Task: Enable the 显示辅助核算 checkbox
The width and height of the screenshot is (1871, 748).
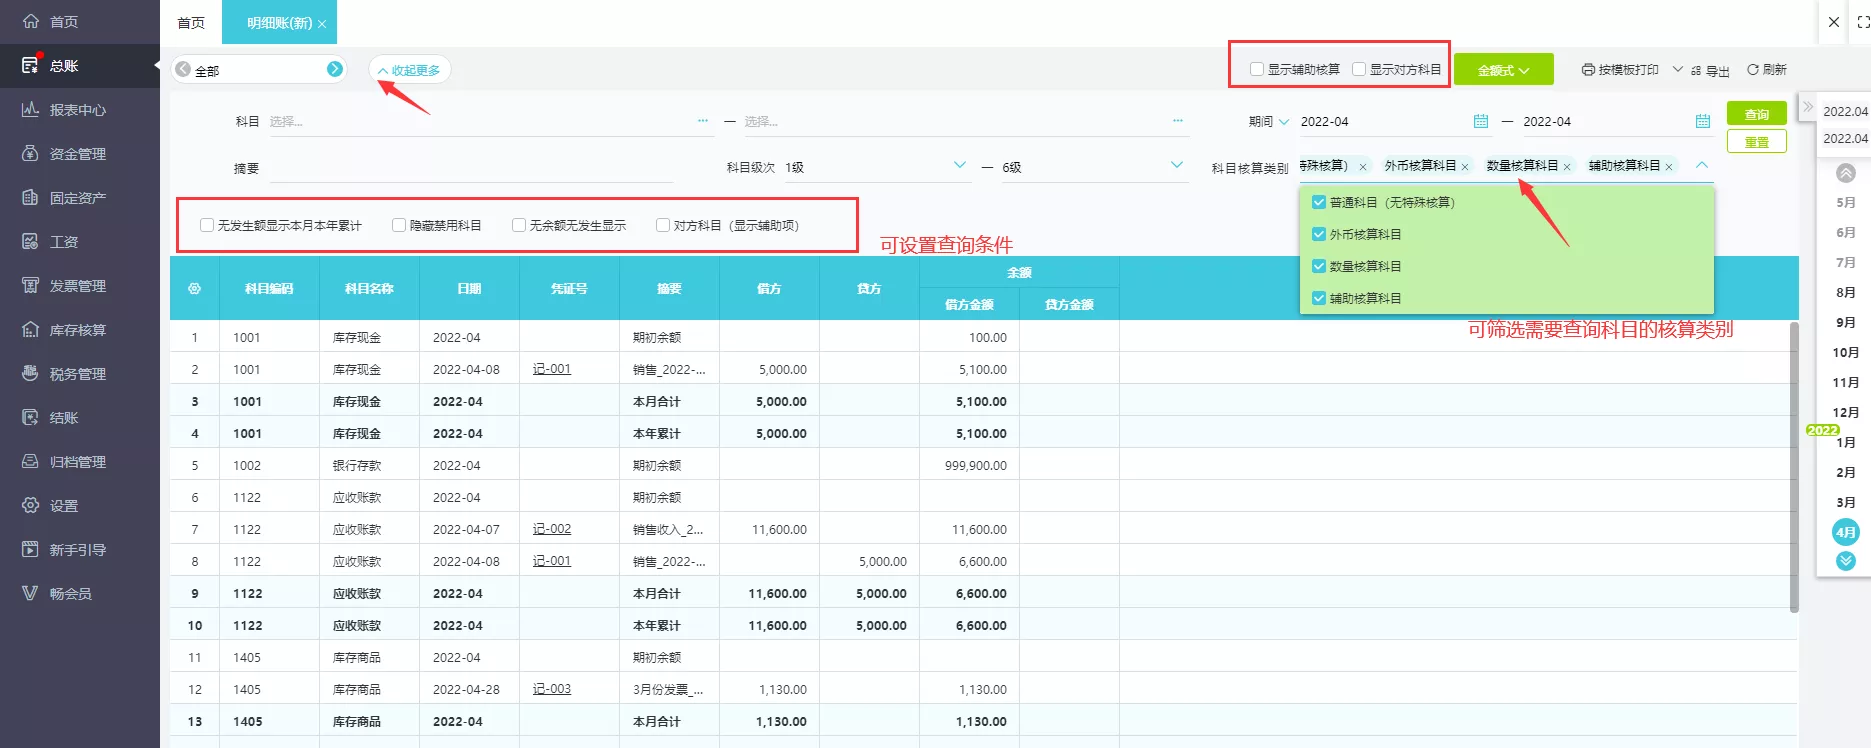Action: tap(1257, 69)
